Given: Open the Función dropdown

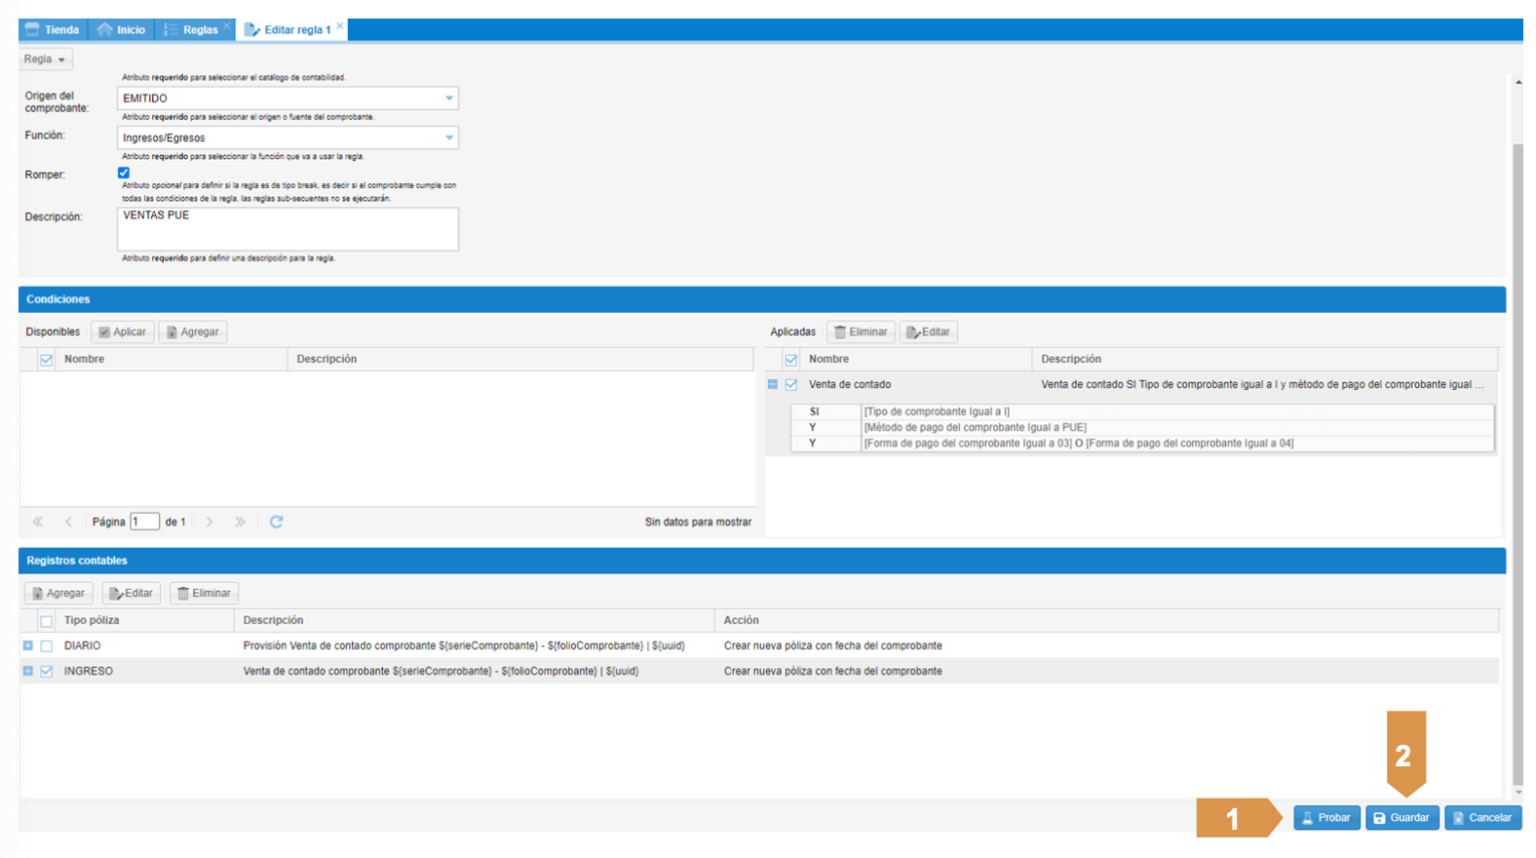Looking at the screenshot, I should coord(449,138).
